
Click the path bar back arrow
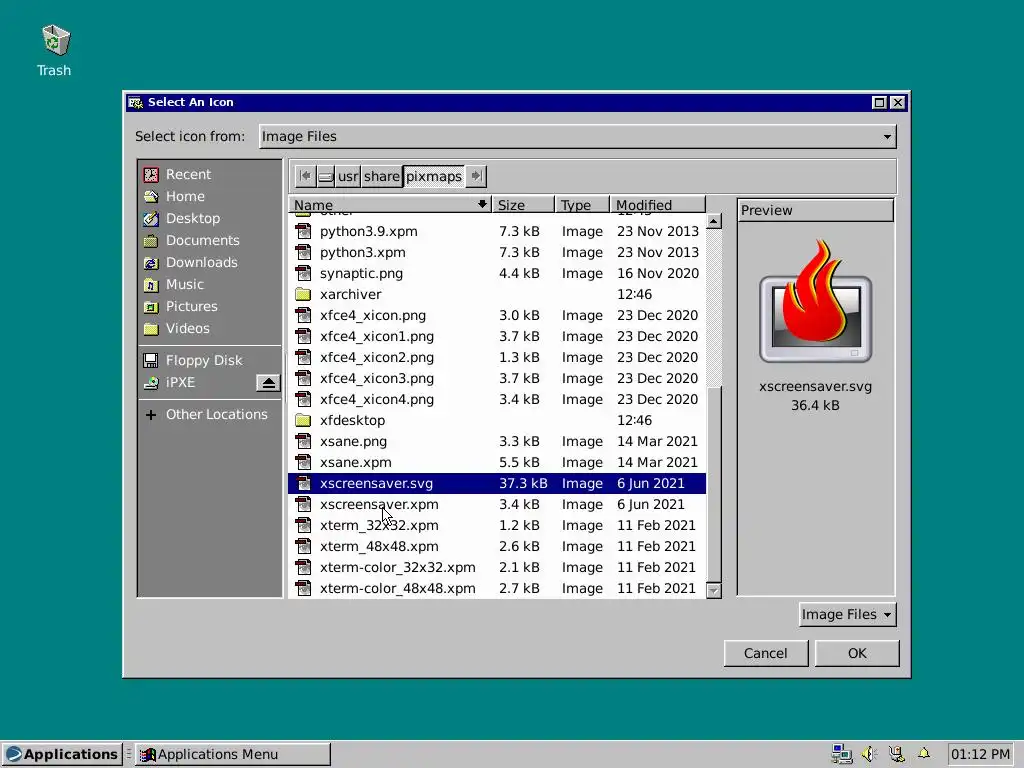(x=304, y=176)
